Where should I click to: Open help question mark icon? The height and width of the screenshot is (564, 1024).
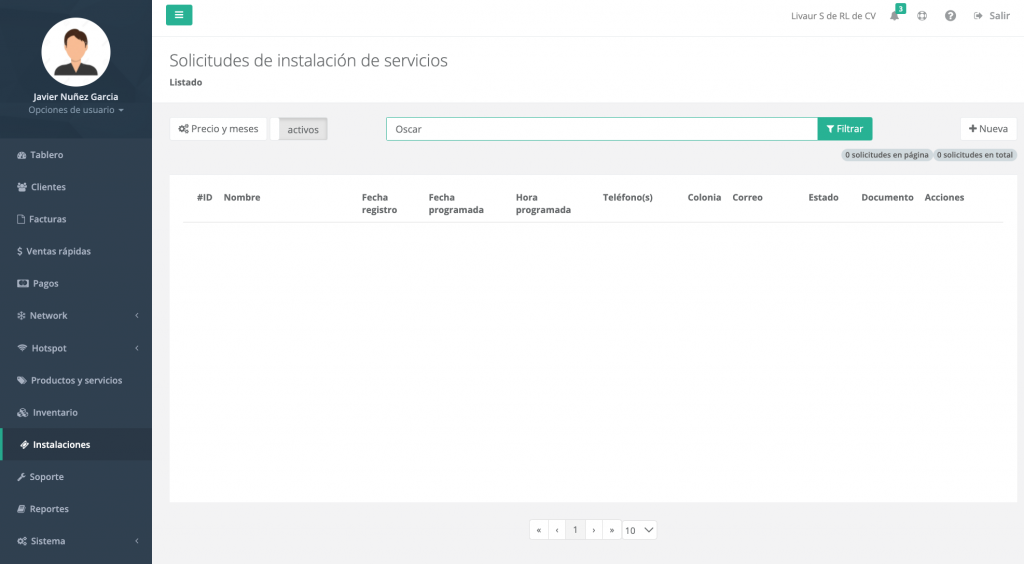coord(950,16)
